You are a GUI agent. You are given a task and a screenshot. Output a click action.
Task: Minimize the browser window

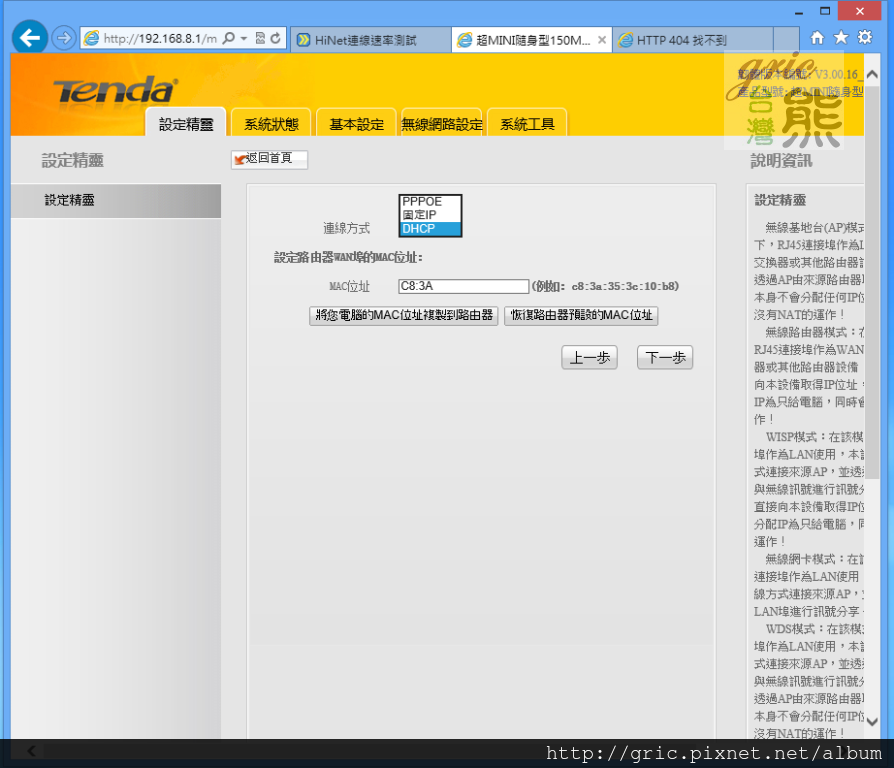pos(799,11)
